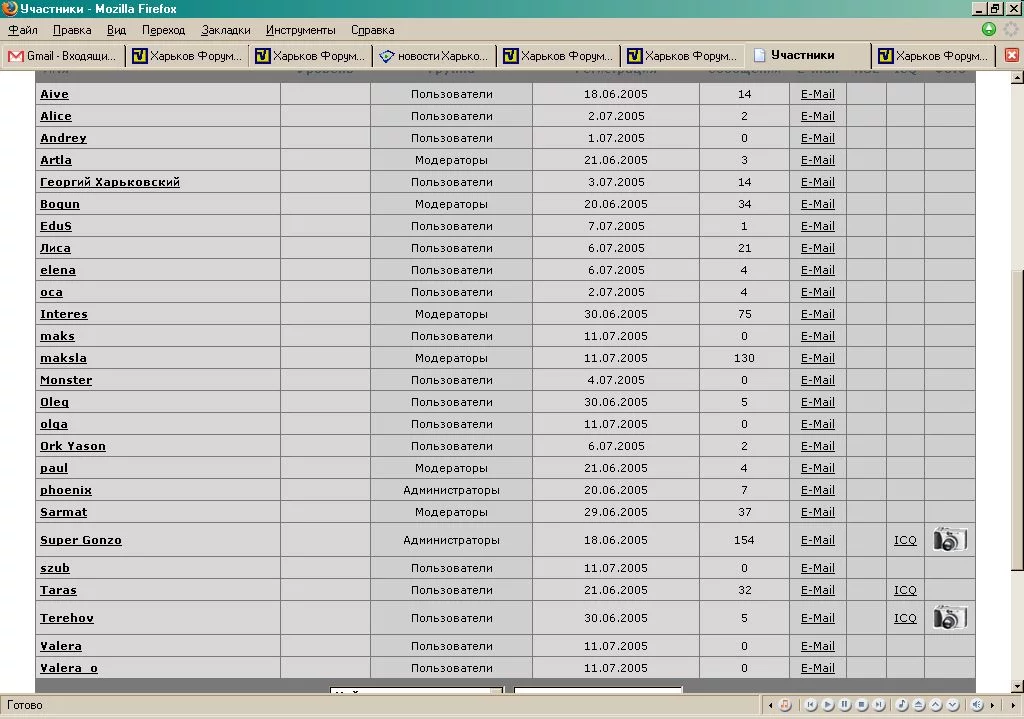The image size is (1024, 719).
Task: Click the ICQ link for Taras
Action: pyautogui.click(x=904, y=590)
